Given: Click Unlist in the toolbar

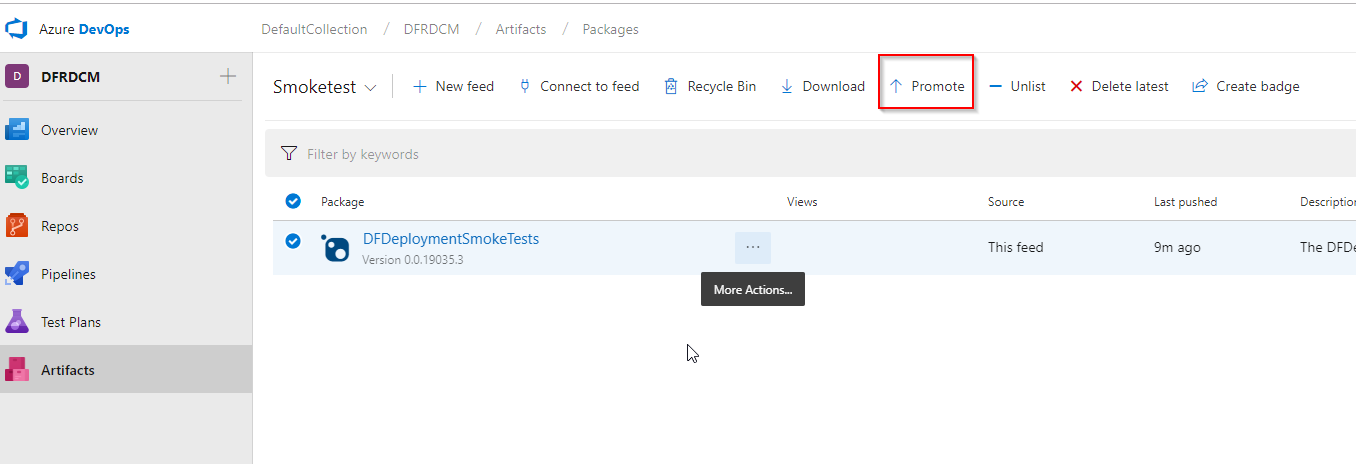Looking at the screenshot, I should (x=1017, y=87).
